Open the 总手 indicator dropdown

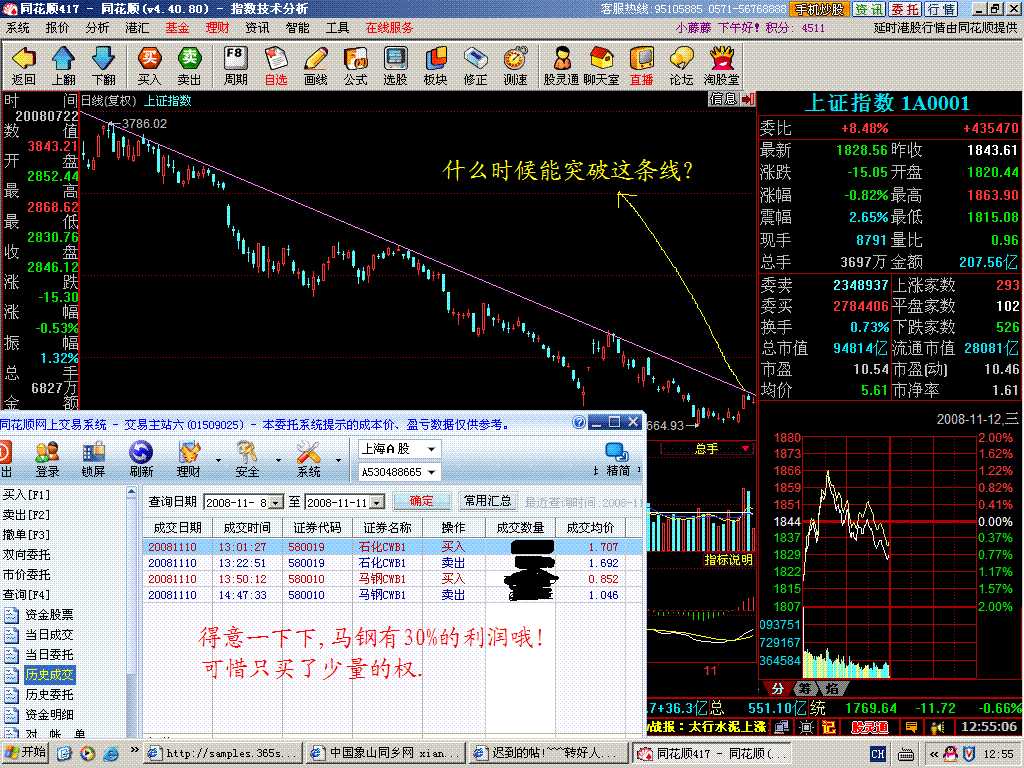(x=745, y=449)
